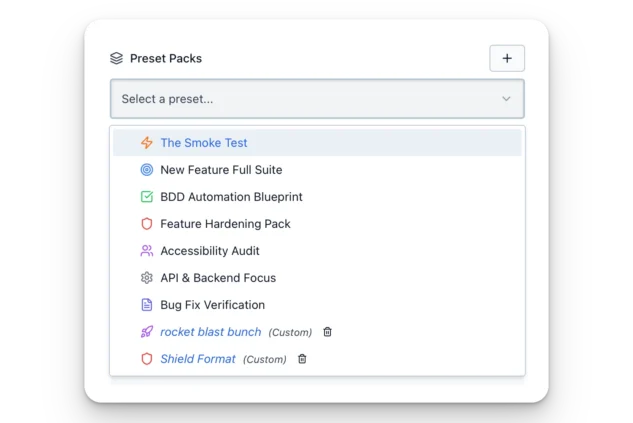Screen dimensions: 633x423
Task: Click the stacked layers icon by Preset Packs
Action: (117, 58)
